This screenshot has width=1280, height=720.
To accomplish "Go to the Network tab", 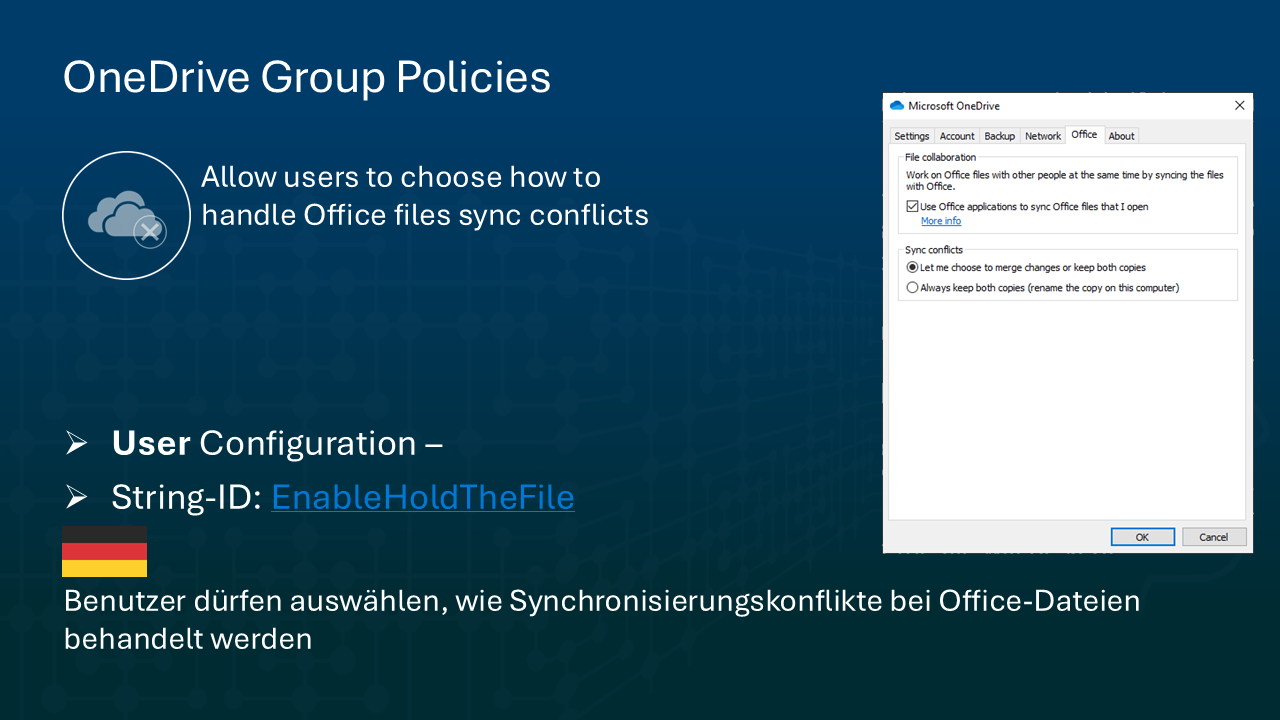I will pyautogui.click(x=1043, y=136).
